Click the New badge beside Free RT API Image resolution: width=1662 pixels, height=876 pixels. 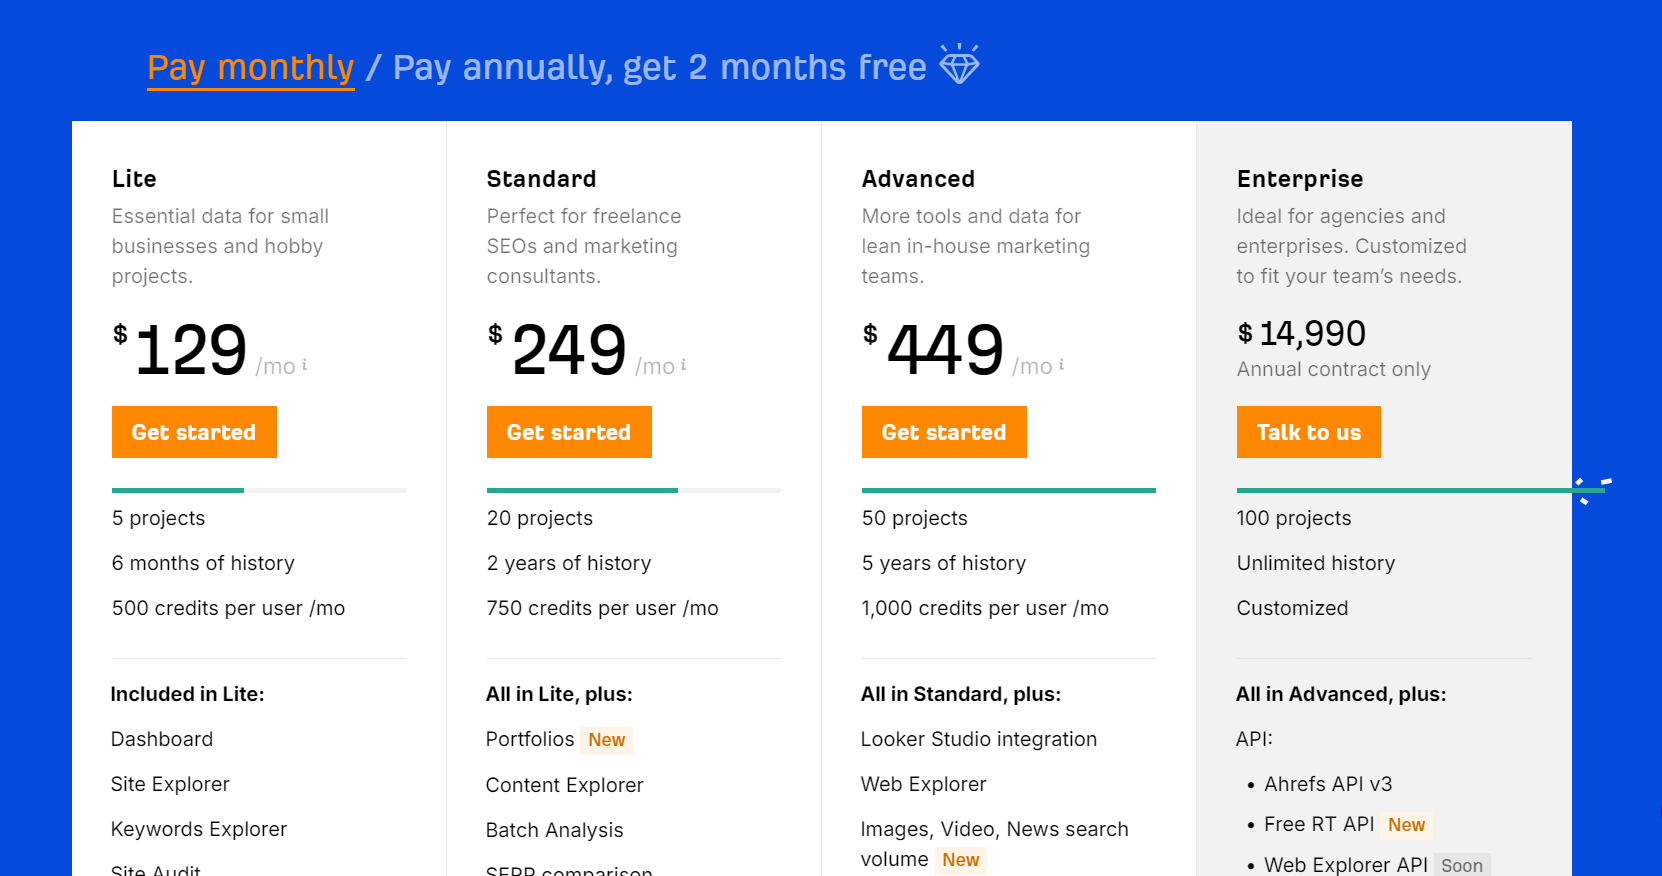(1407, 824)
